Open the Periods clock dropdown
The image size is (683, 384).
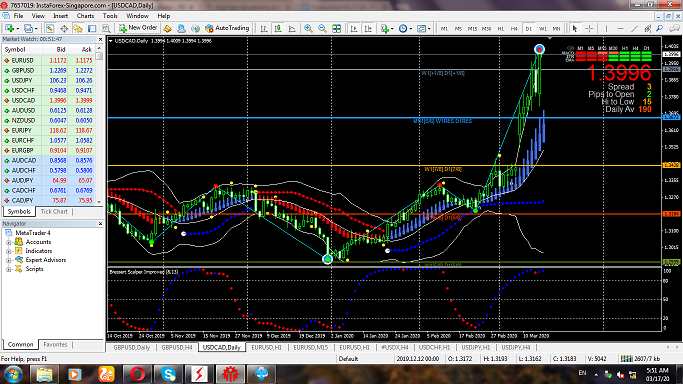pyautogui.click(x=405, y=28)
